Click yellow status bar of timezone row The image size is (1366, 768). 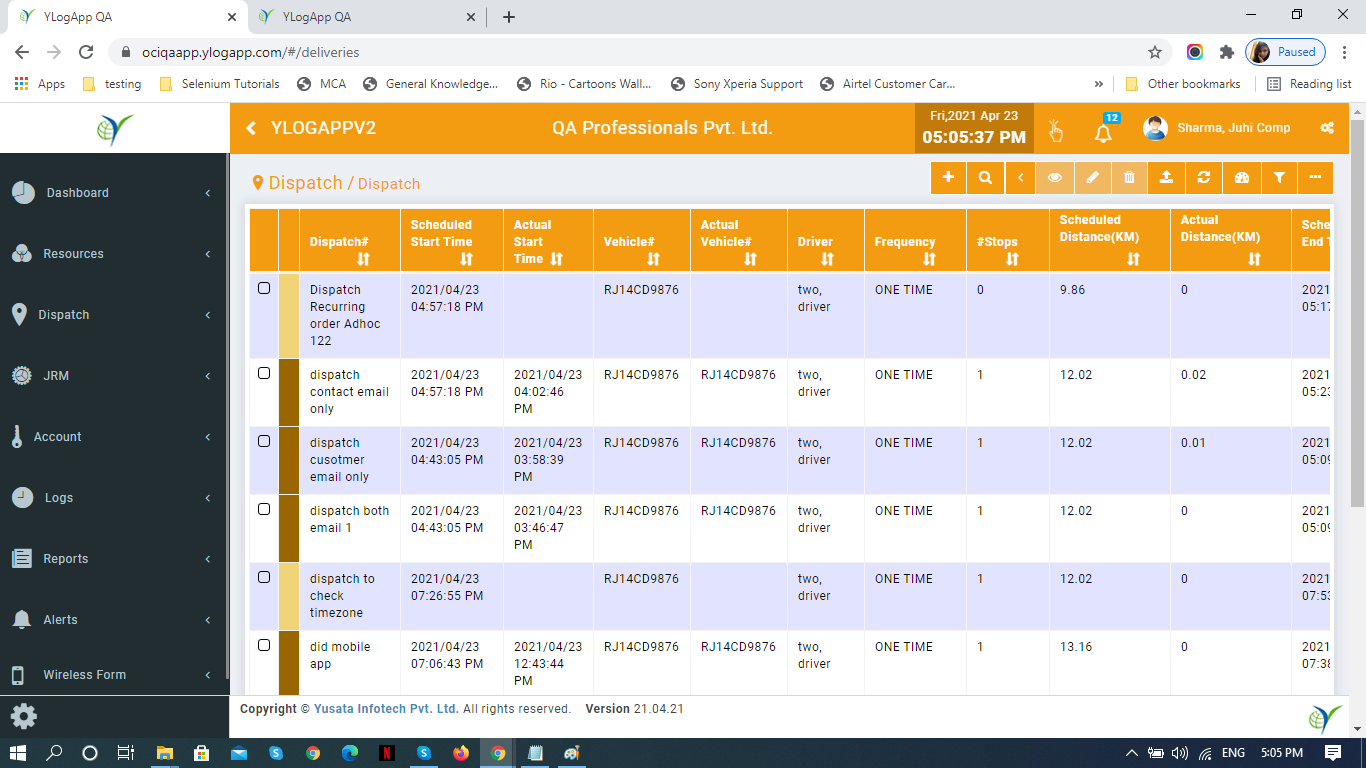pyautogui.click(x=288, y=596)
